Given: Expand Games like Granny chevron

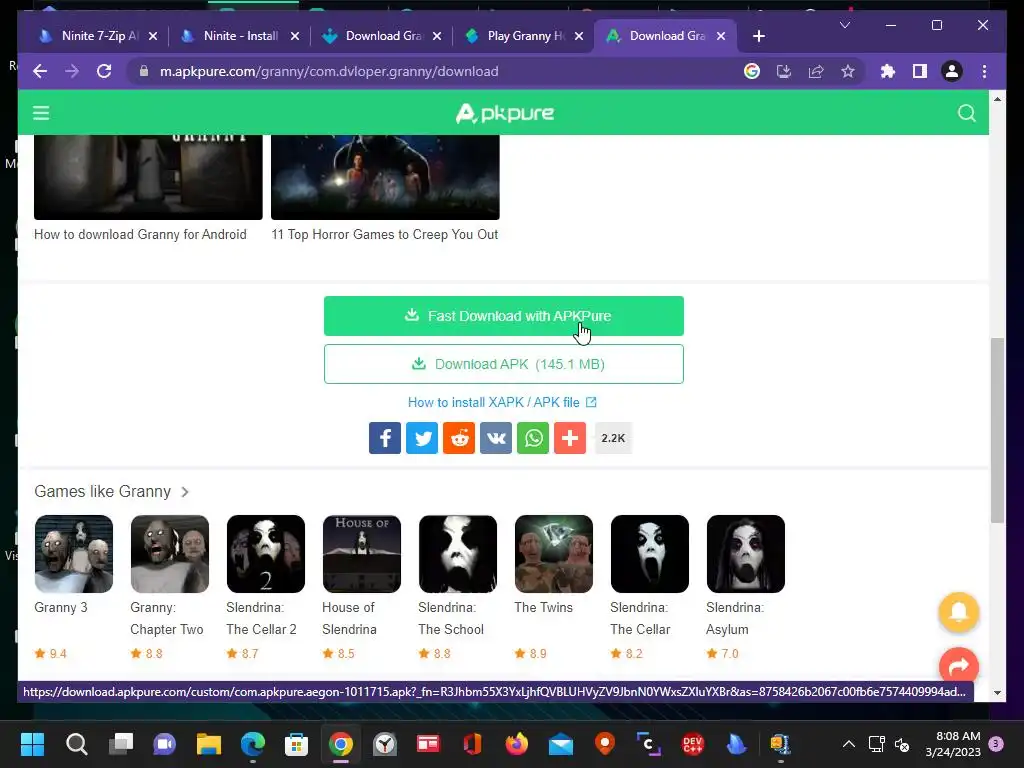Looking at the screenshot, I should (185, 492).
